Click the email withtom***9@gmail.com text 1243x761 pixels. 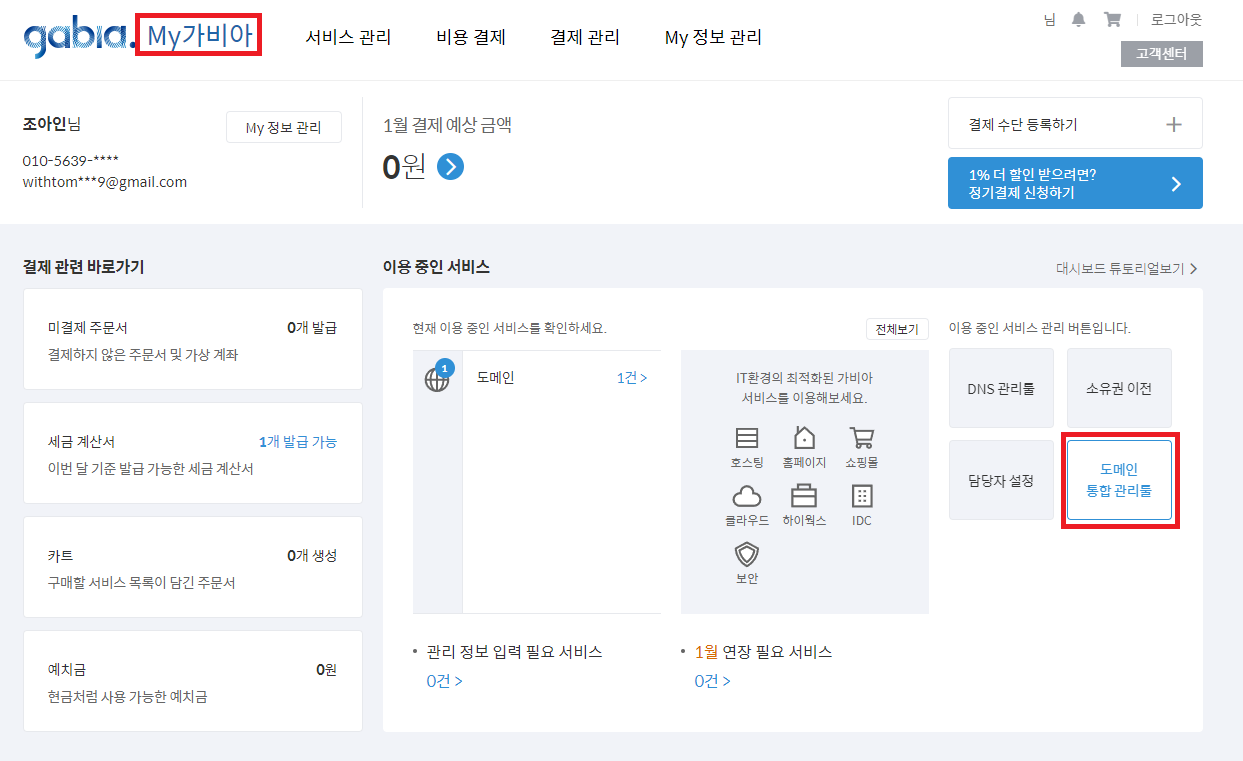[x=105, y=182]
